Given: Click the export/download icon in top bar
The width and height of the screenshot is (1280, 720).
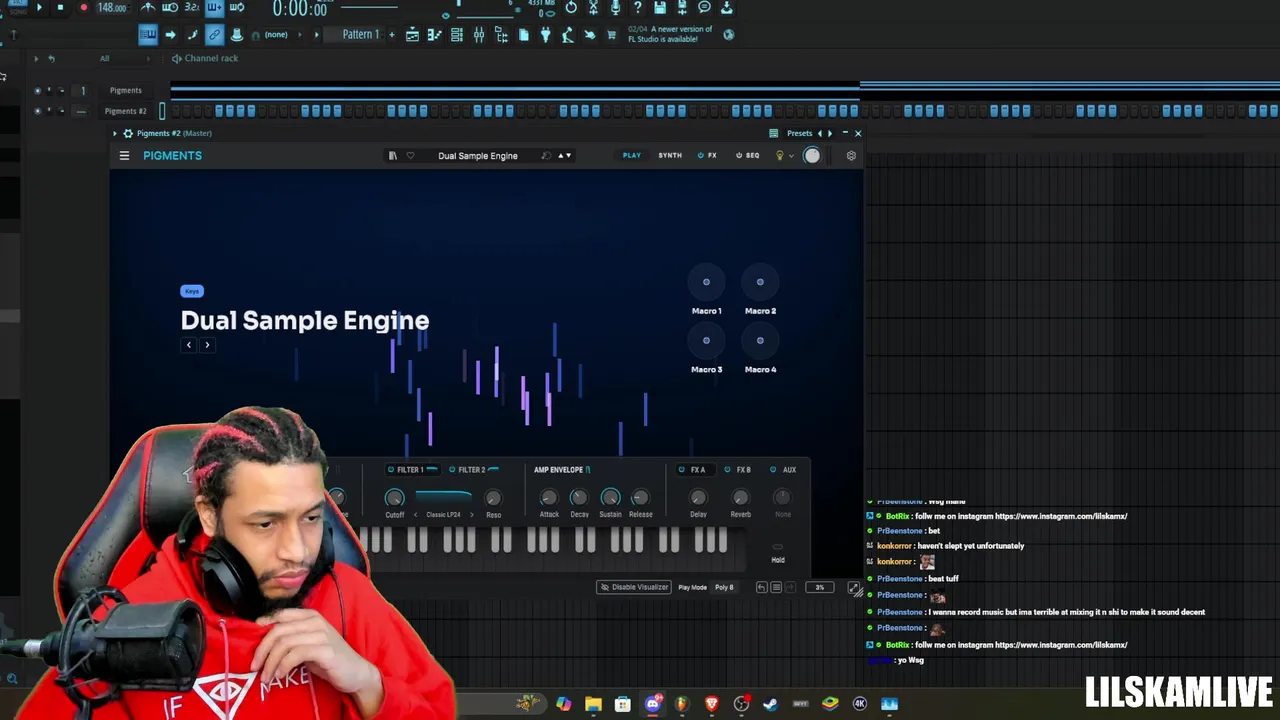Looking at the screenshot, I should pyautogui.click(x=726, y=8).
